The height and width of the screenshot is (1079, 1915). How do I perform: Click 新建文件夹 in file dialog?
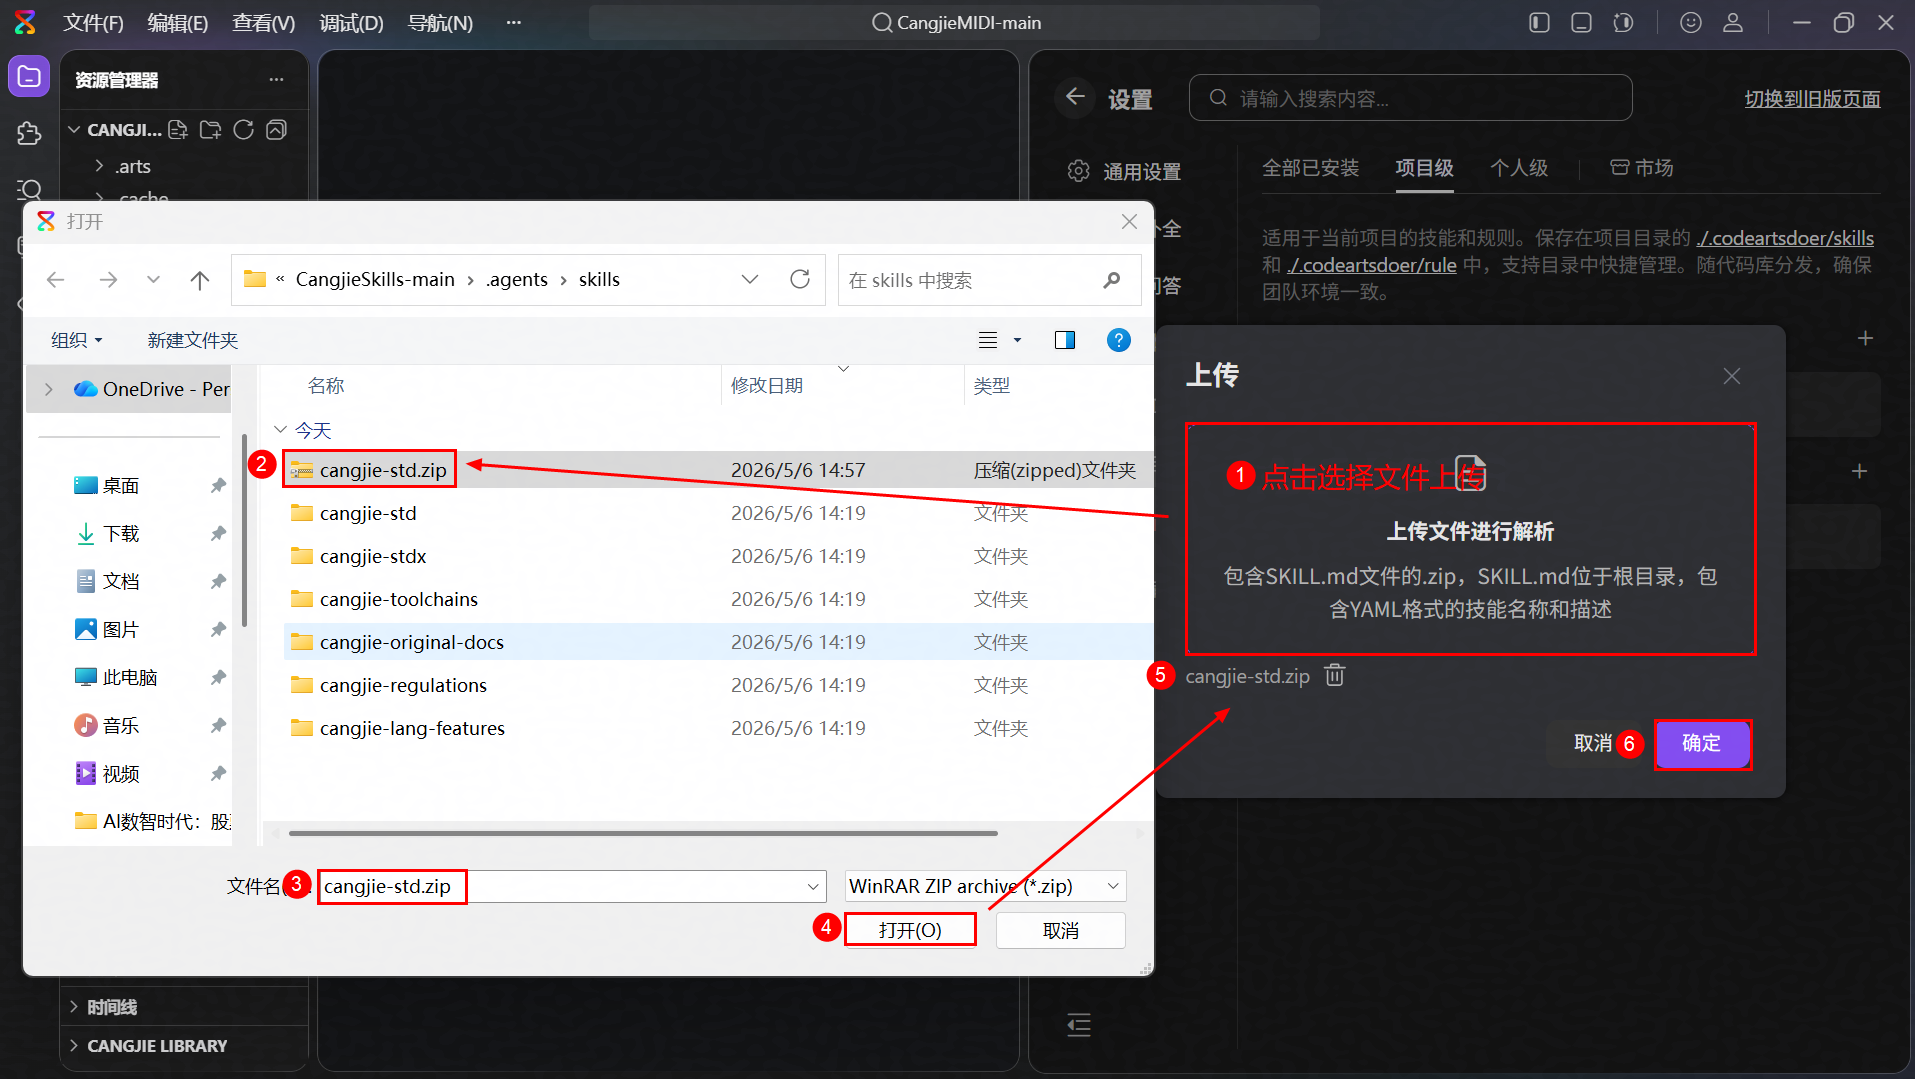(192, 340)
